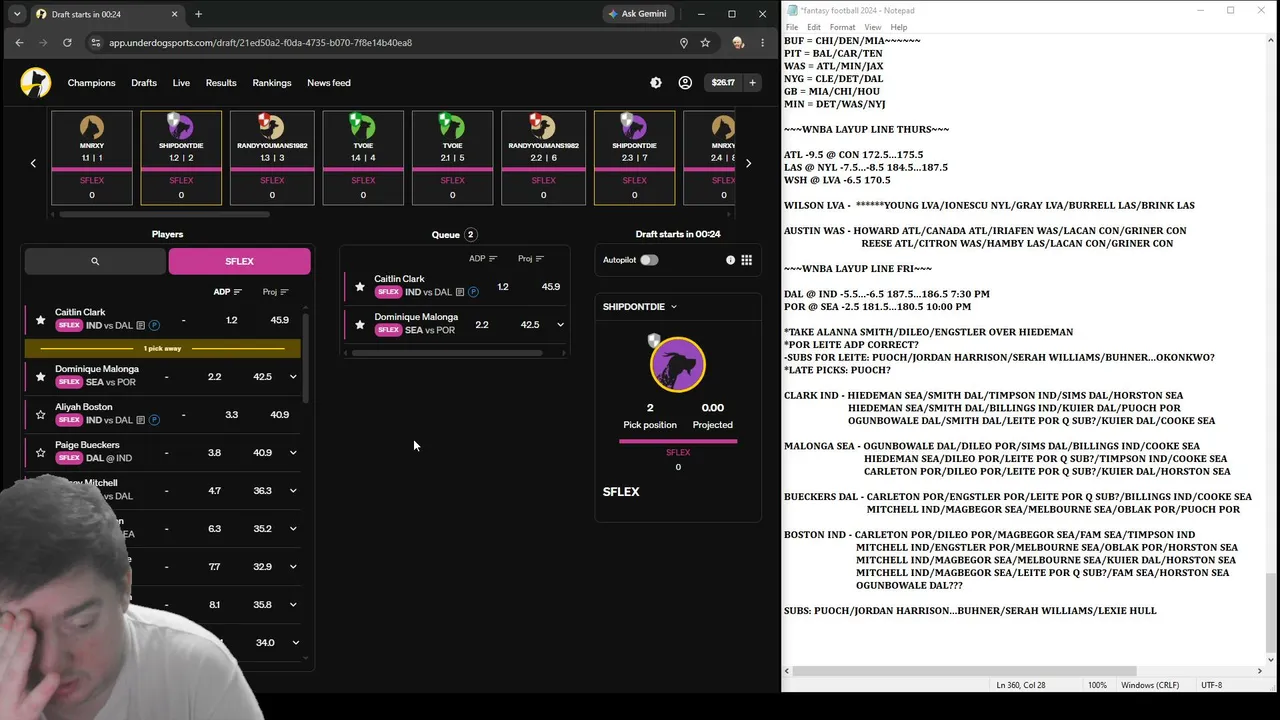Click the Rankings link
This screenshot has width=1280, height=720.
272,83
